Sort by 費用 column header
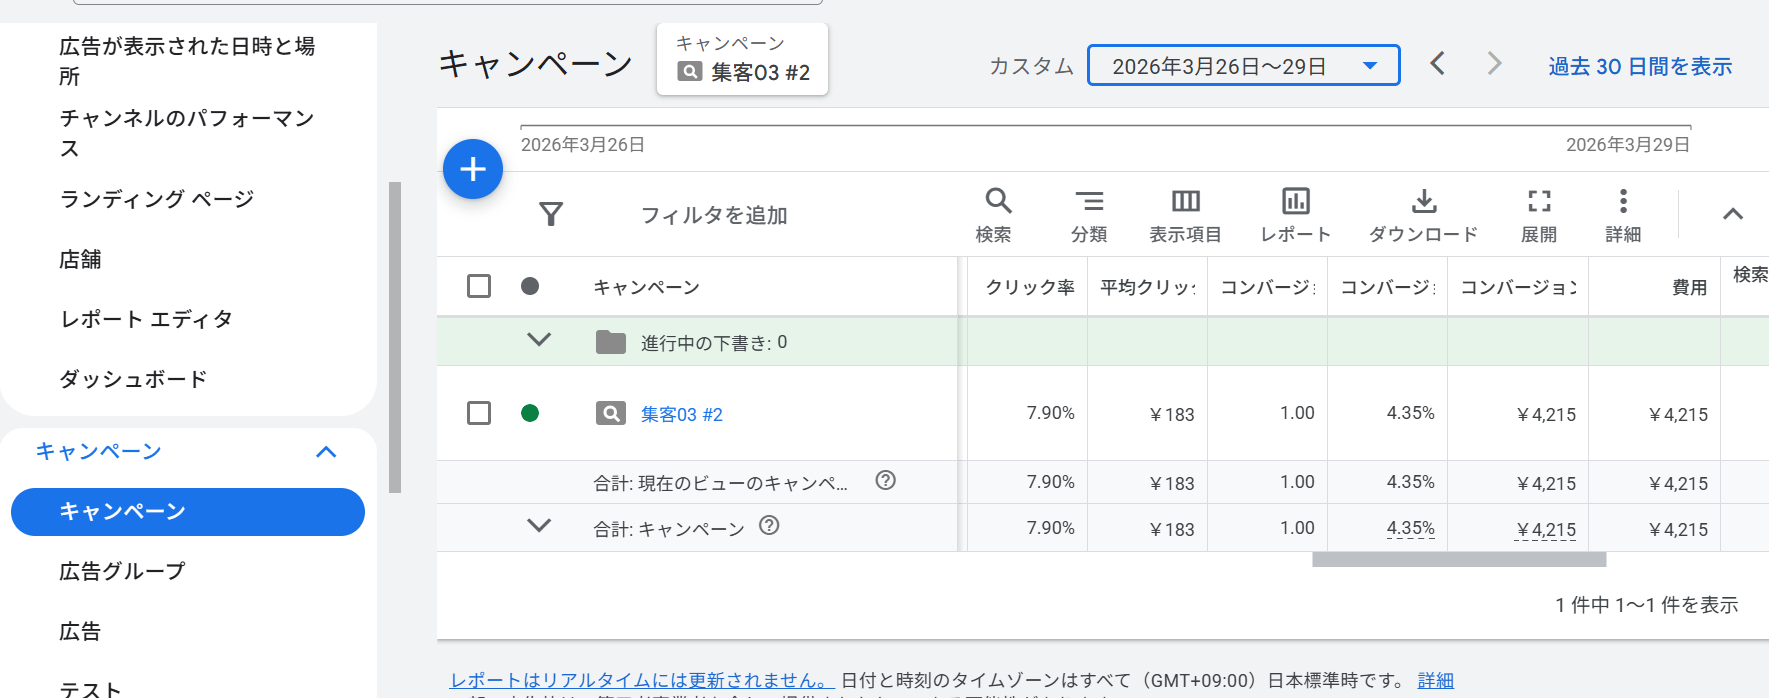The image size is (1769, 698). 1689,287
